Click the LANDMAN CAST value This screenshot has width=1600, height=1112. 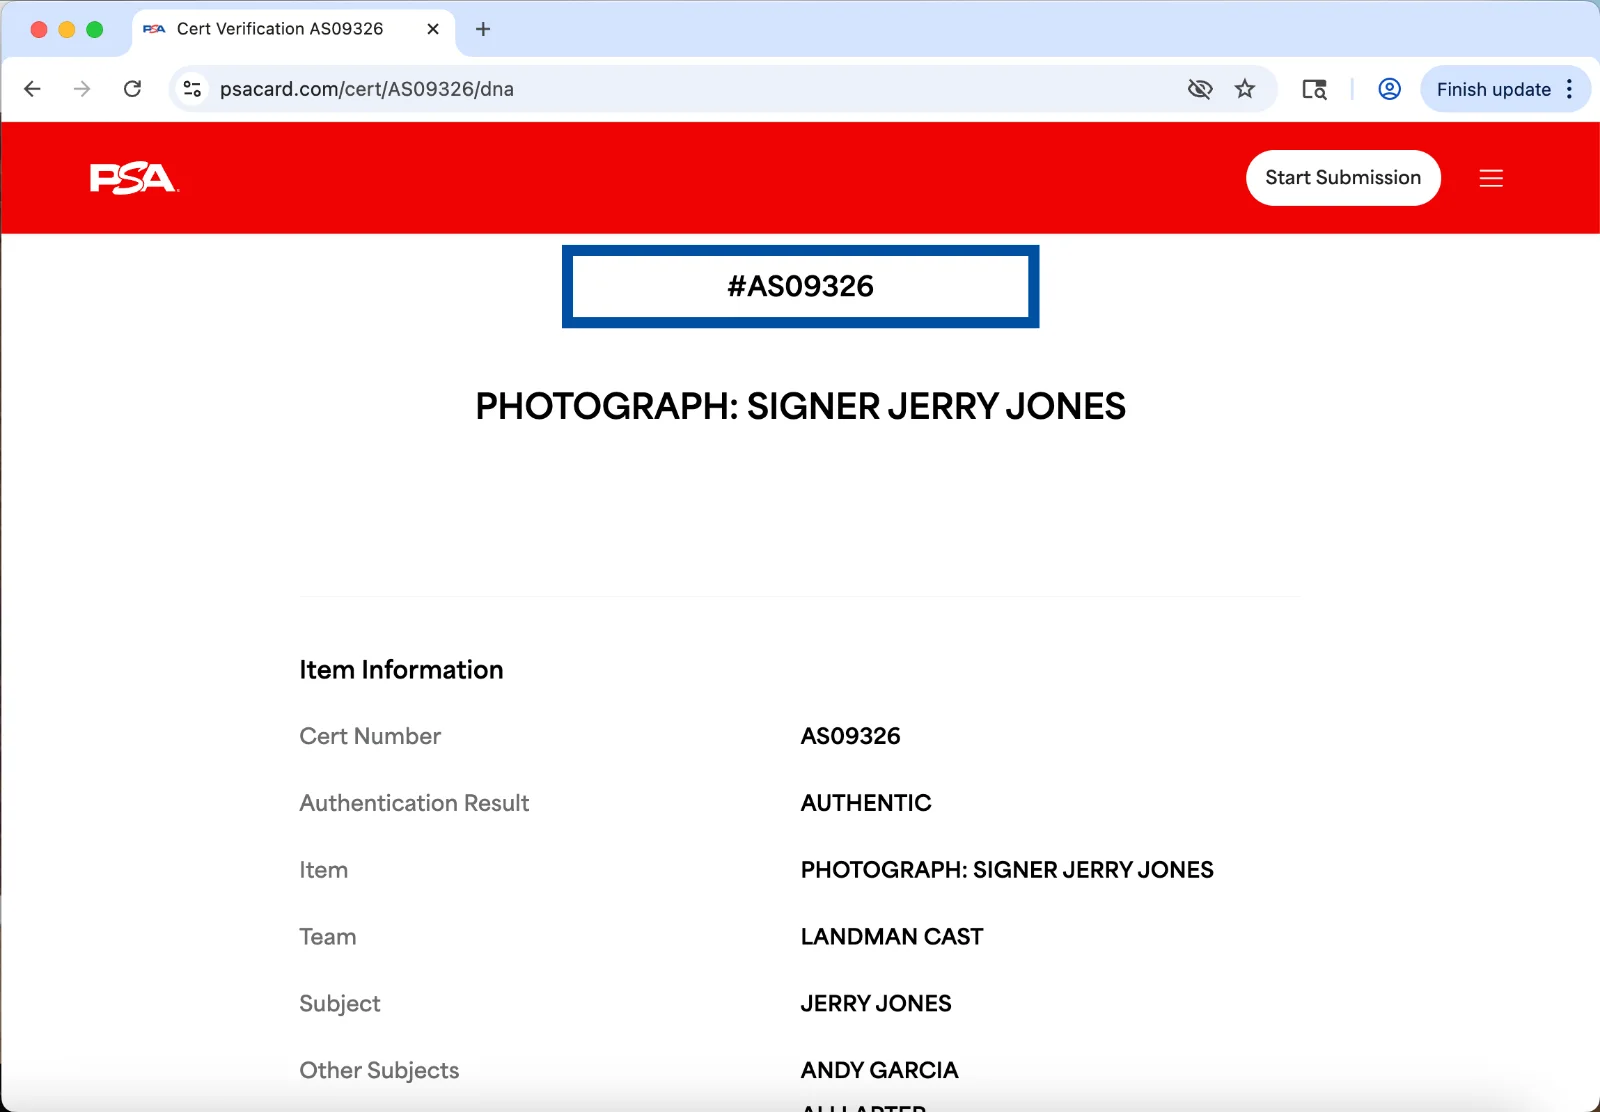pyautogui.click(x=892, y=937)
